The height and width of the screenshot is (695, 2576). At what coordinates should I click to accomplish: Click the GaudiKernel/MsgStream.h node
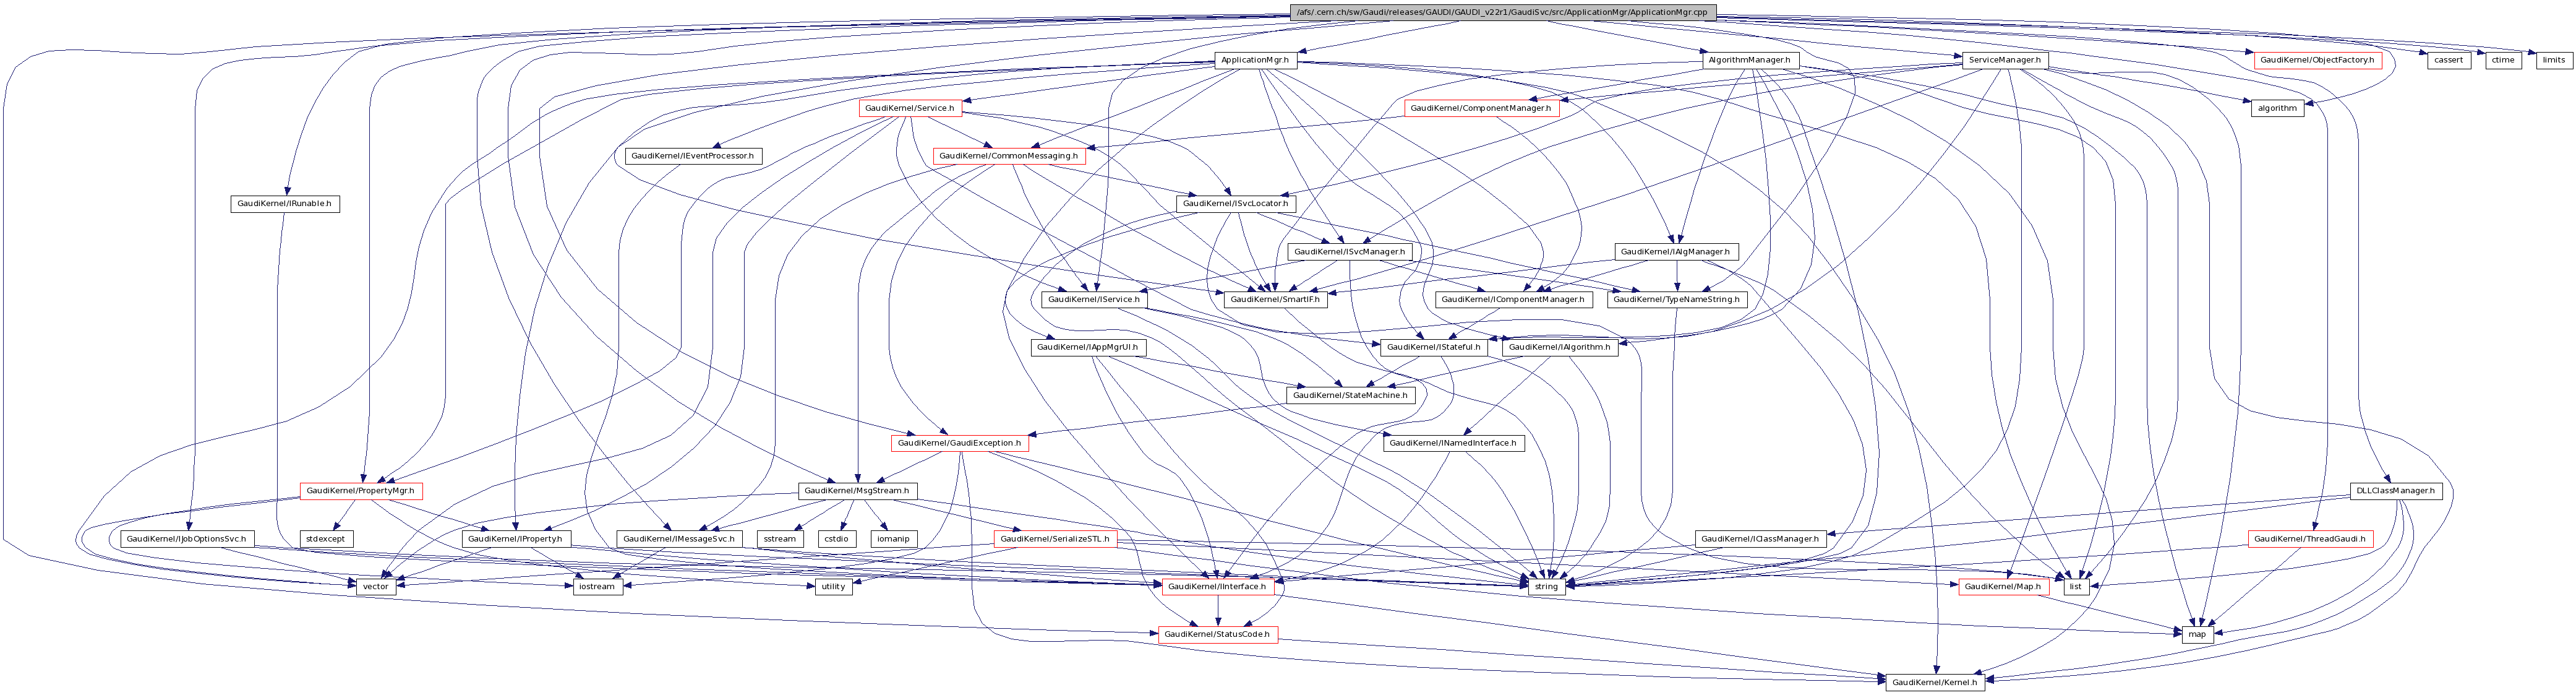[858, 491]
